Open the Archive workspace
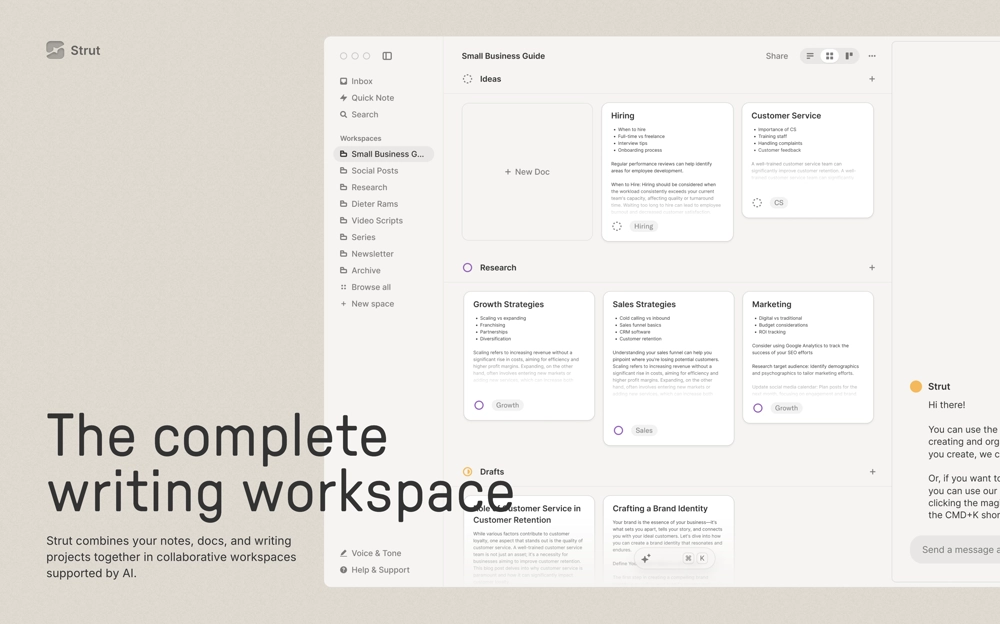 click(x=360, y=271)
